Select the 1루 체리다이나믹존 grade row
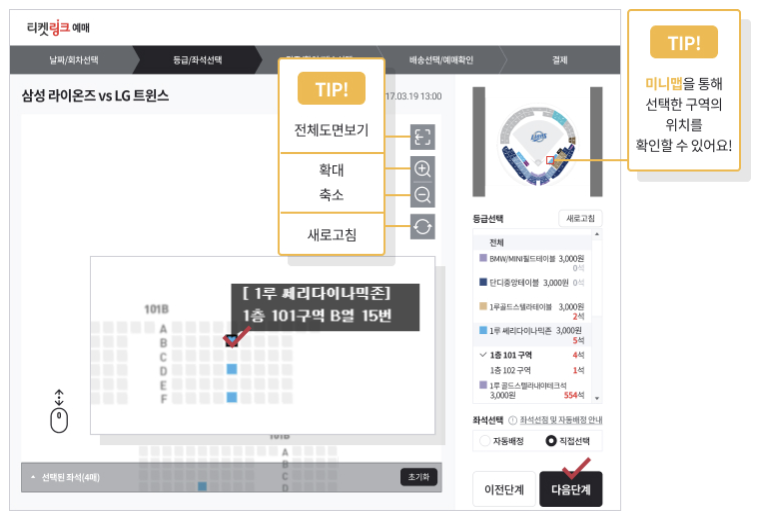This screenshot has height=525, width=758. click(x=532, y=335)
